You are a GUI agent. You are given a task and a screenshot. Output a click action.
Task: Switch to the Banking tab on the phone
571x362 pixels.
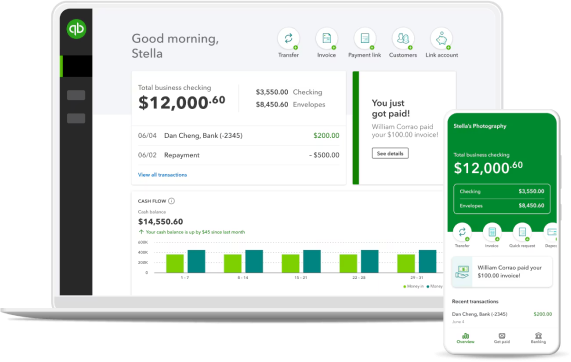538,338
